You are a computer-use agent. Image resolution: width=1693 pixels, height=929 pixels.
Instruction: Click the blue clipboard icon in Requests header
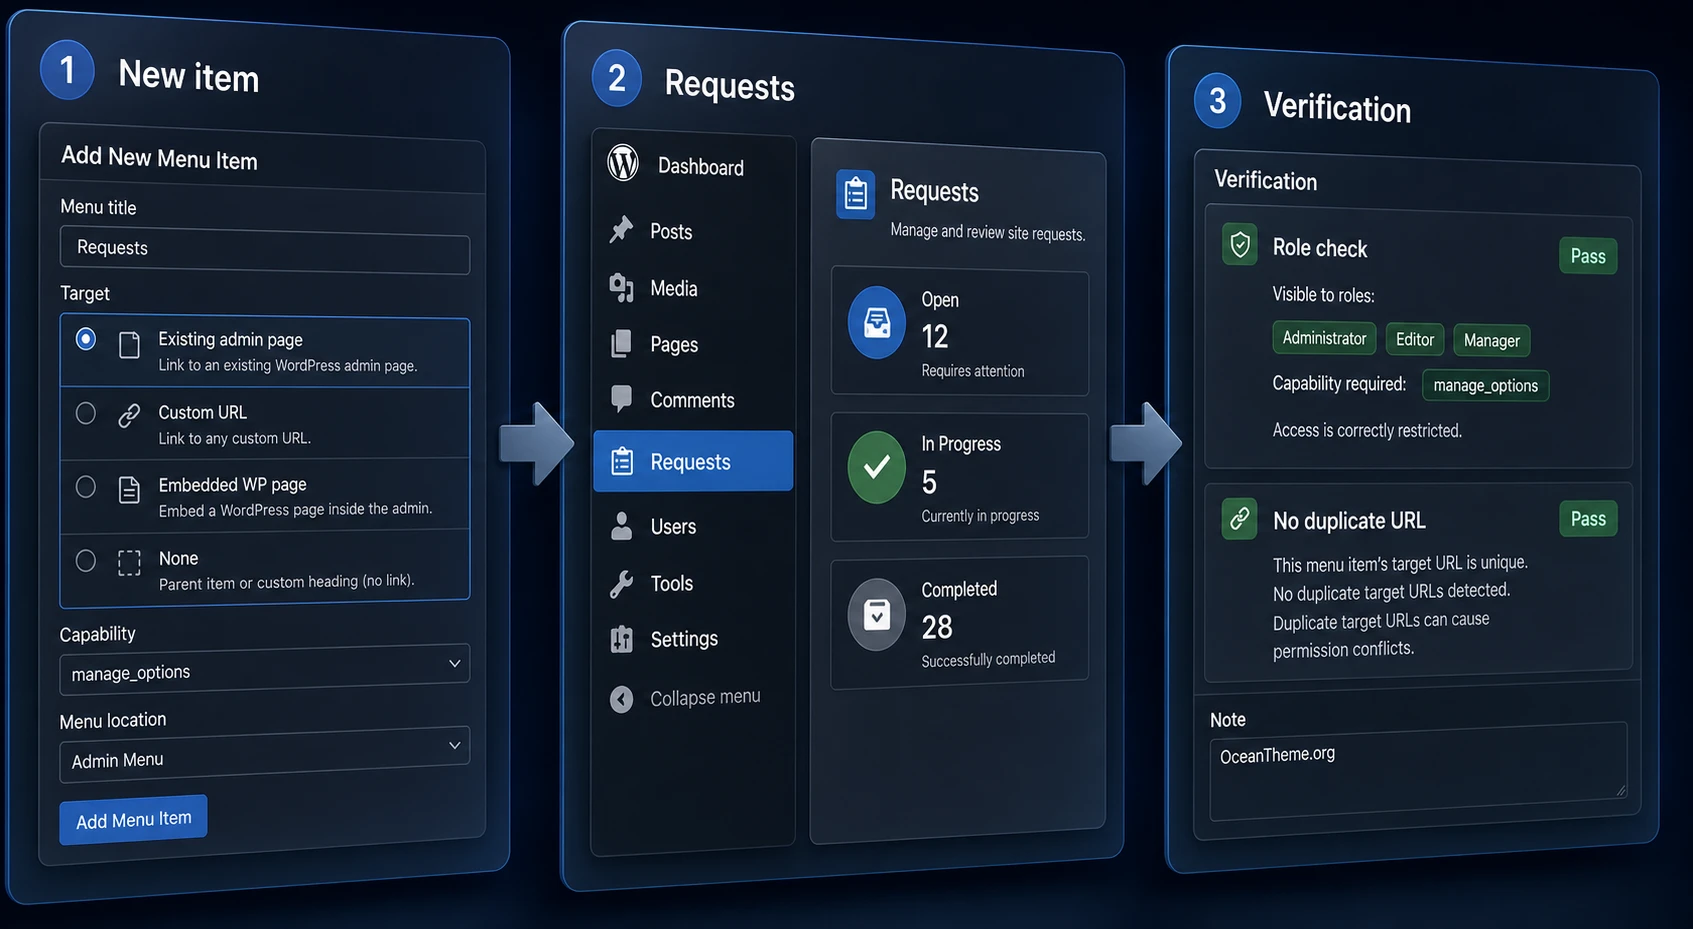tap(856, 194)
